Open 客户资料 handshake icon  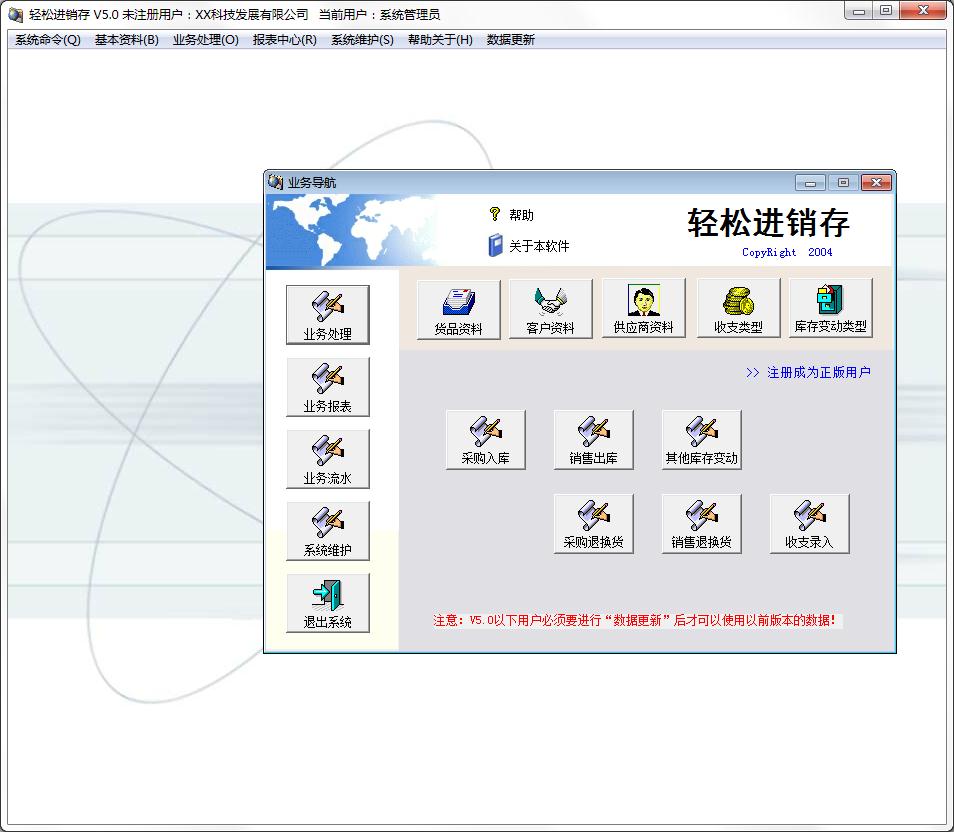pos(551,300)
